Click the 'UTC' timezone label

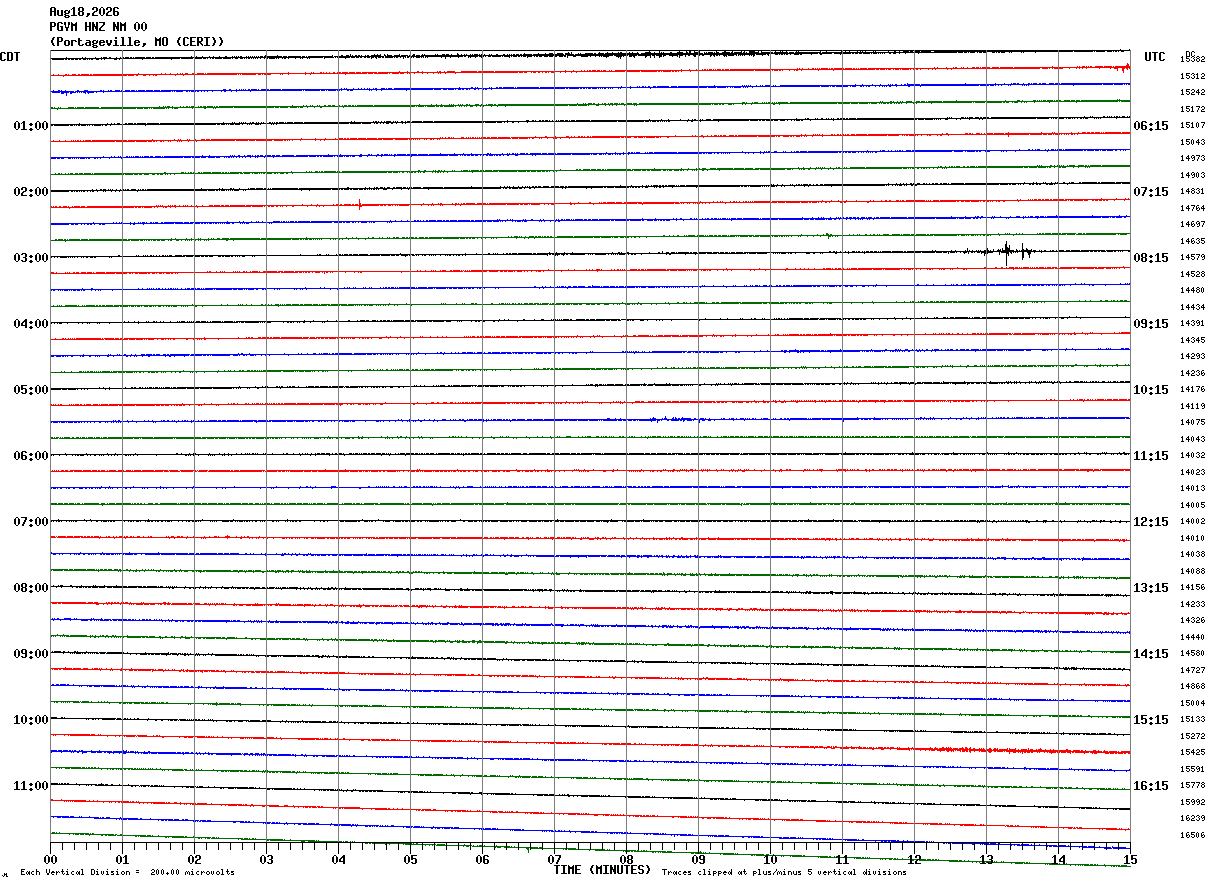tap(1155, 57)
